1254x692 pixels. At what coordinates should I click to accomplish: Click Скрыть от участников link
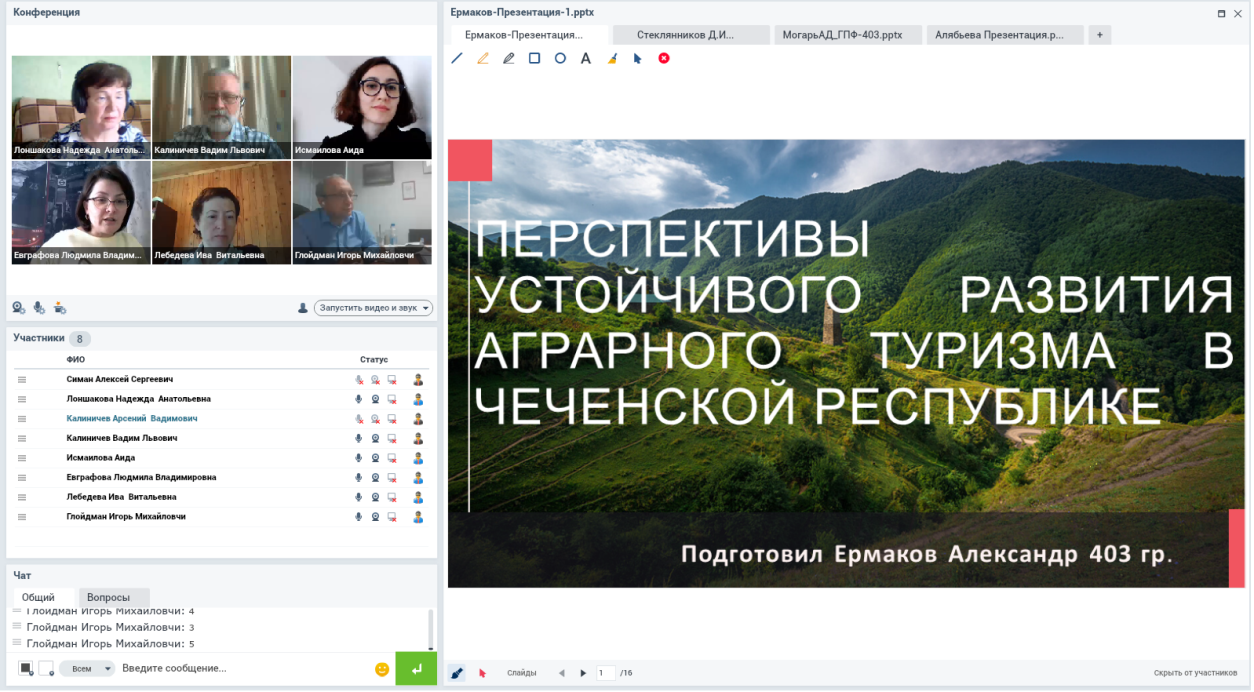click(x=1195, y=673)
